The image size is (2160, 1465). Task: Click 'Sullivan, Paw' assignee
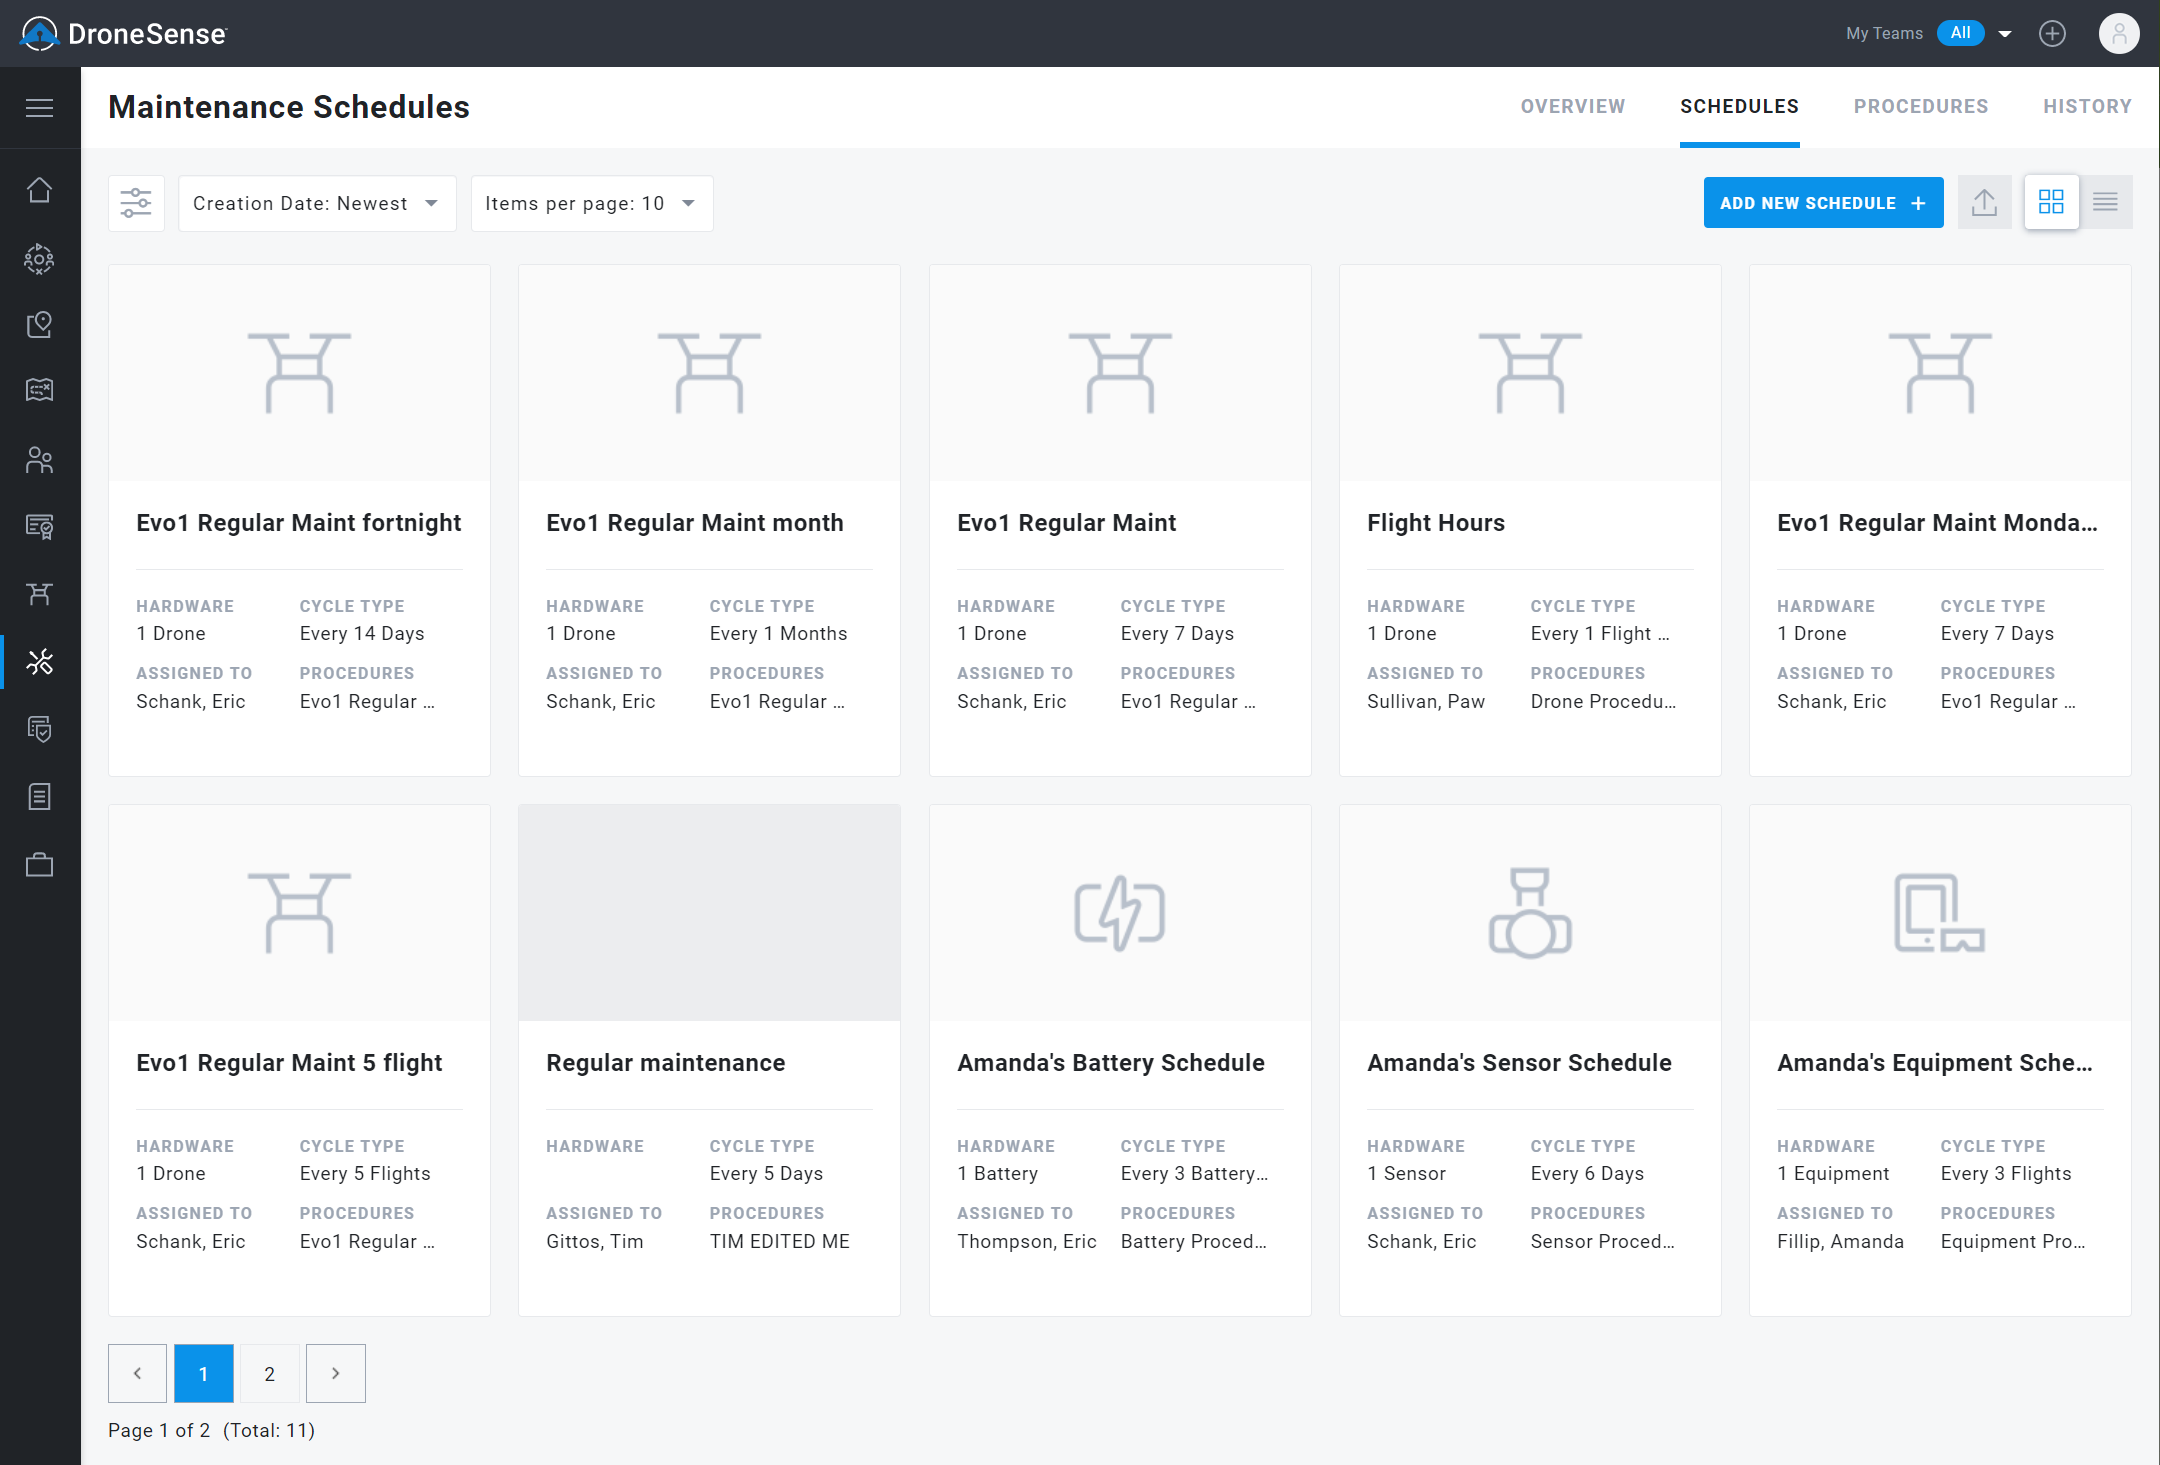[1426, 701]
